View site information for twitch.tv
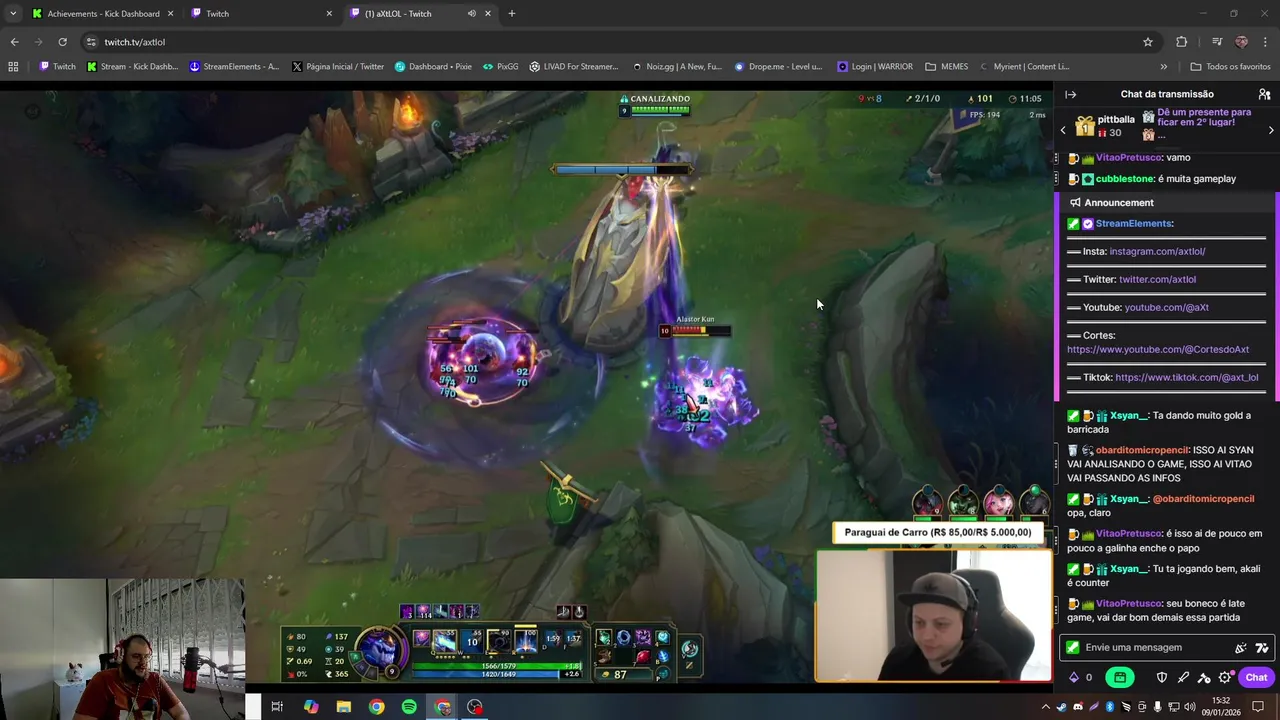This screenshot has height=720, width=1280. 91,42
